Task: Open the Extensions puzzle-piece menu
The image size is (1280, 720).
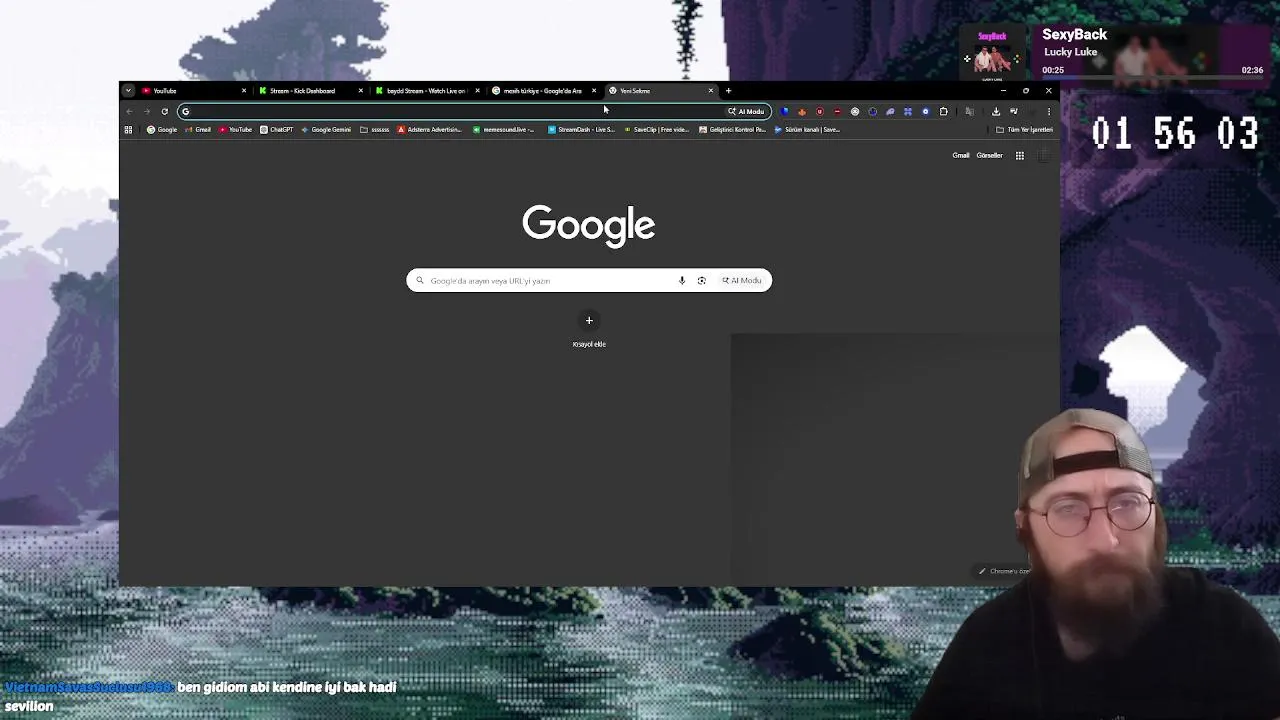Action: pyautogui.click(x=943, y=111)
